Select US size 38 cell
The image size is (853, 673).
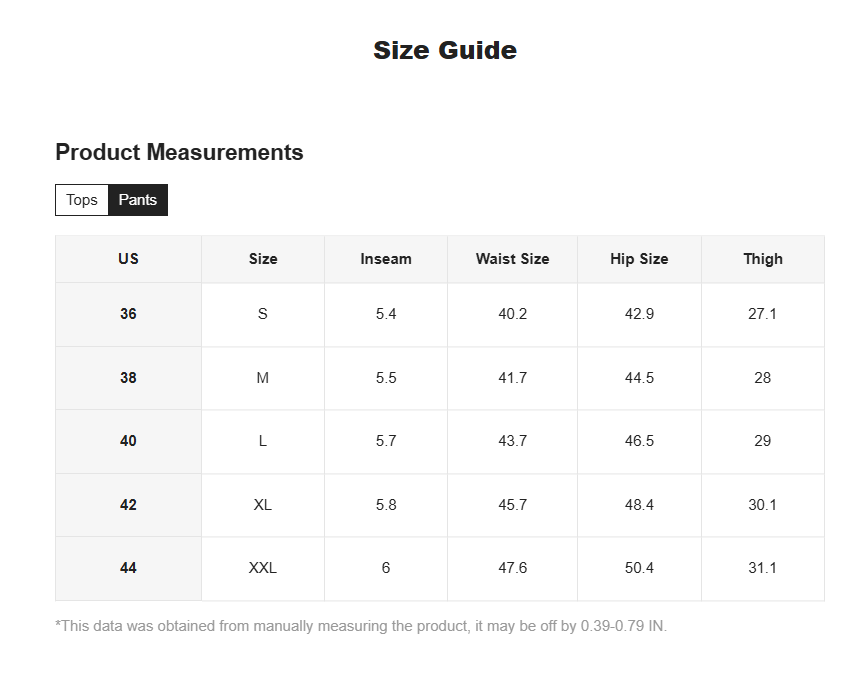[x=128, y=378]
